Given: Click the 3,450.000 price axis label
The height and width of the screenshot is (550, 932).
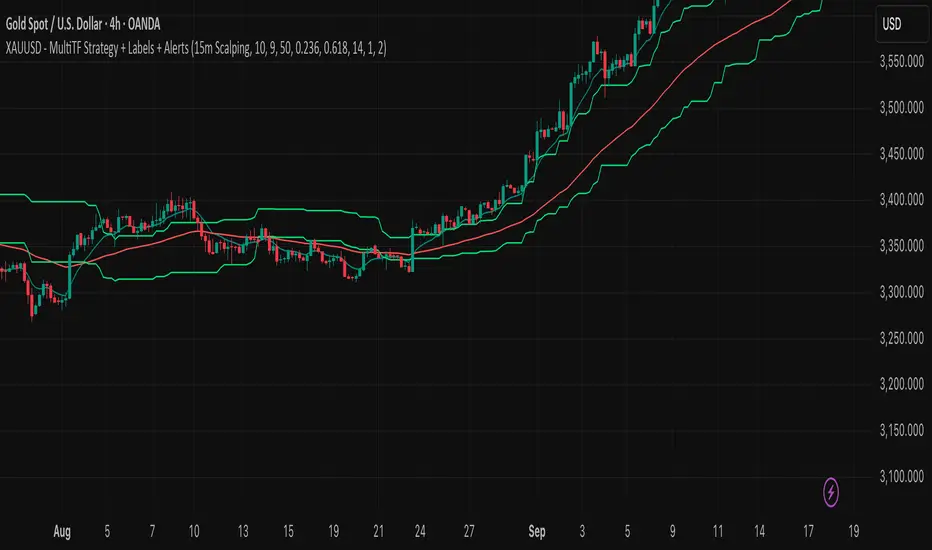Looking at the screenshot, I should pos(902,154).
